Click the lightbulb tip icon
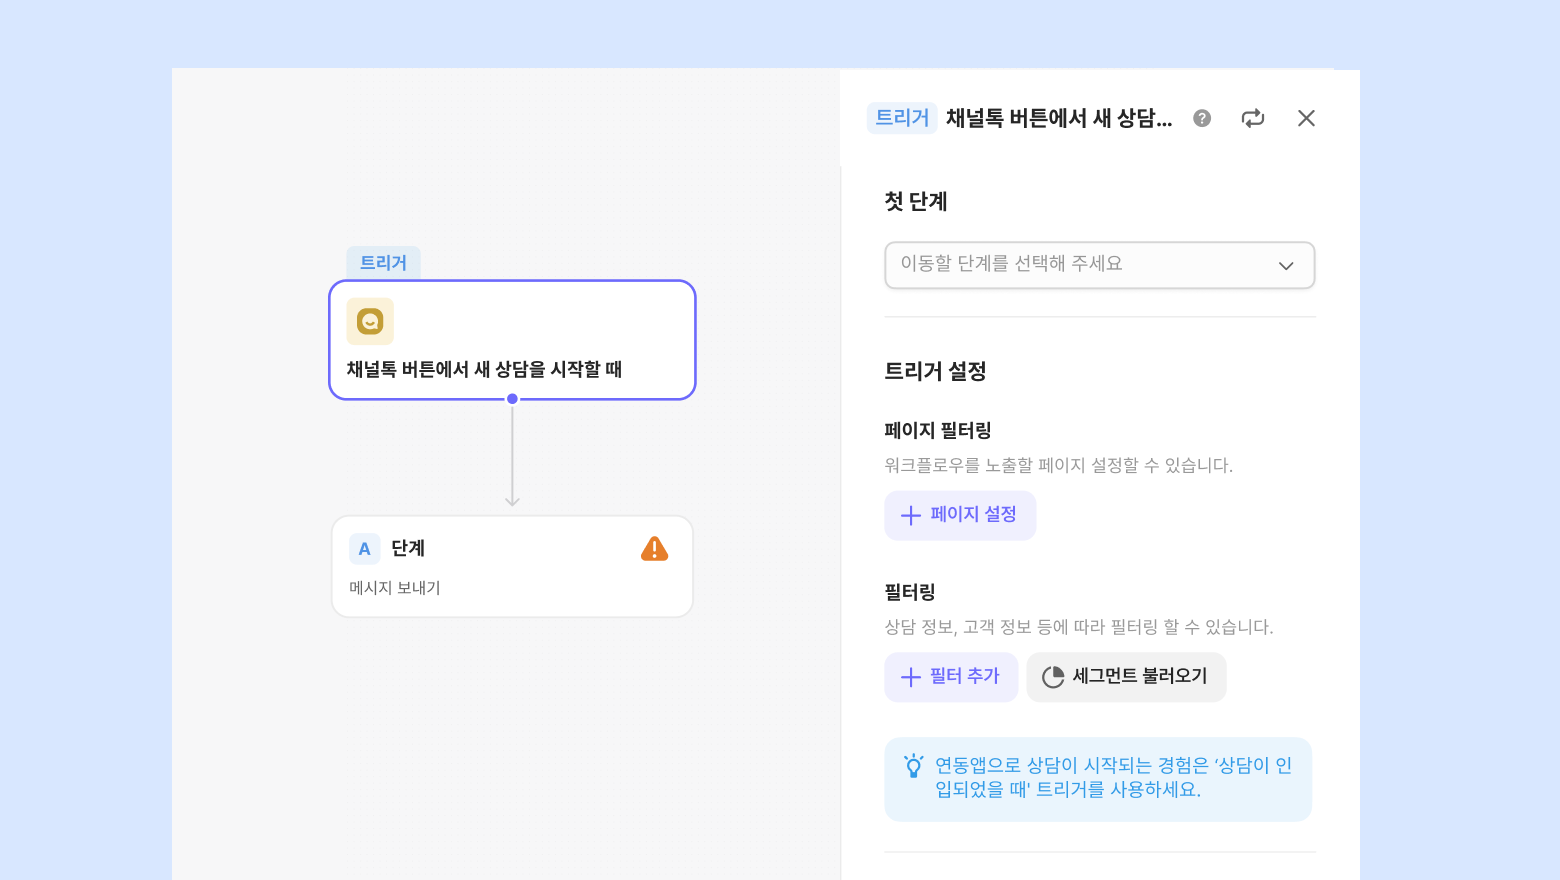This screenshot has height=880, width=1560. pos(913,766)
